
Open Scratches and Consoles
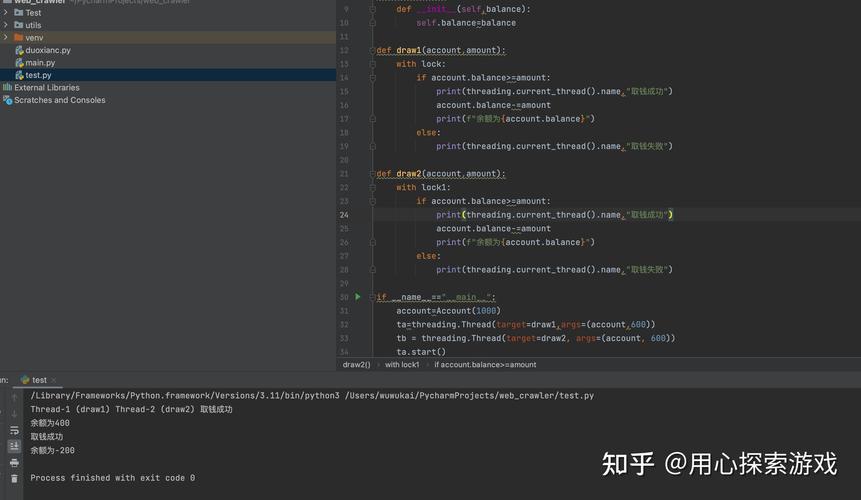click(60, 100)
